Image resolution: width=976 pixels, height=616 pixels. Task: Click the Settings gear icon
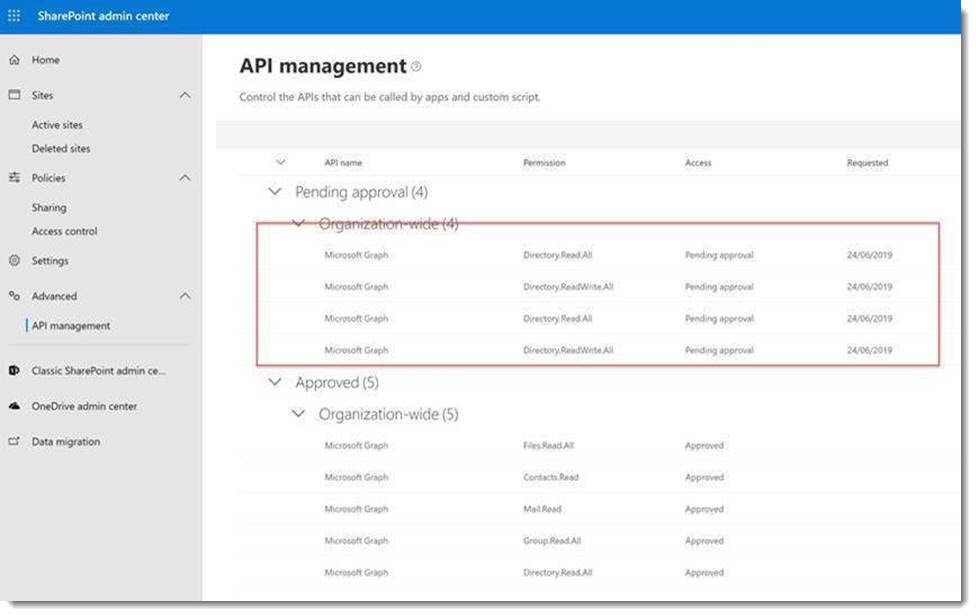tap(14, 260)
